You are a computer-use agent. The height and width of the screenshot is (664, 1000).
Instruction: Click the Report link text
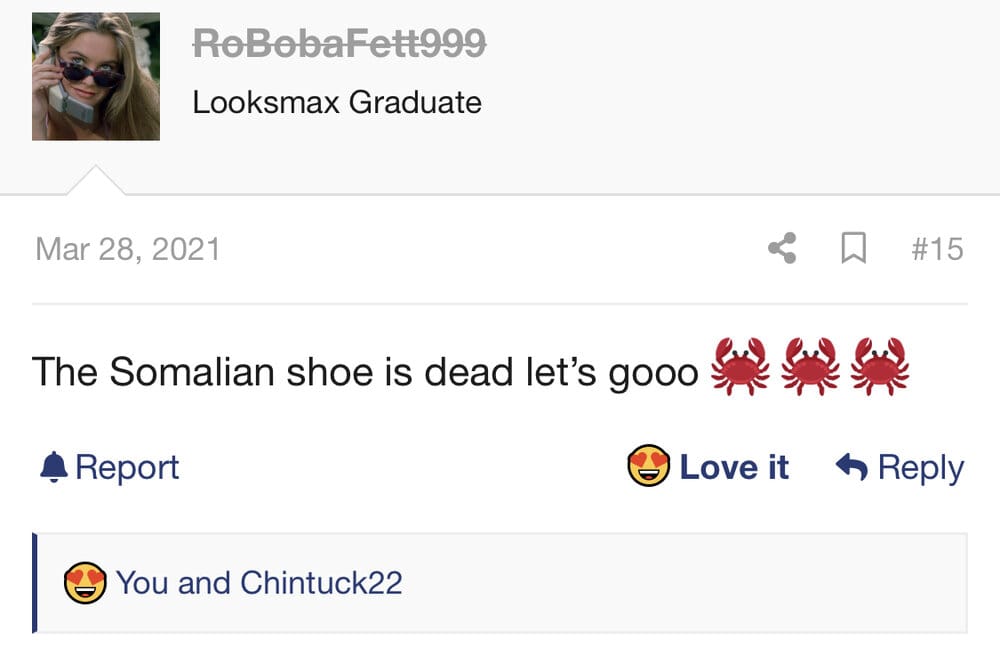pos(127,467)
